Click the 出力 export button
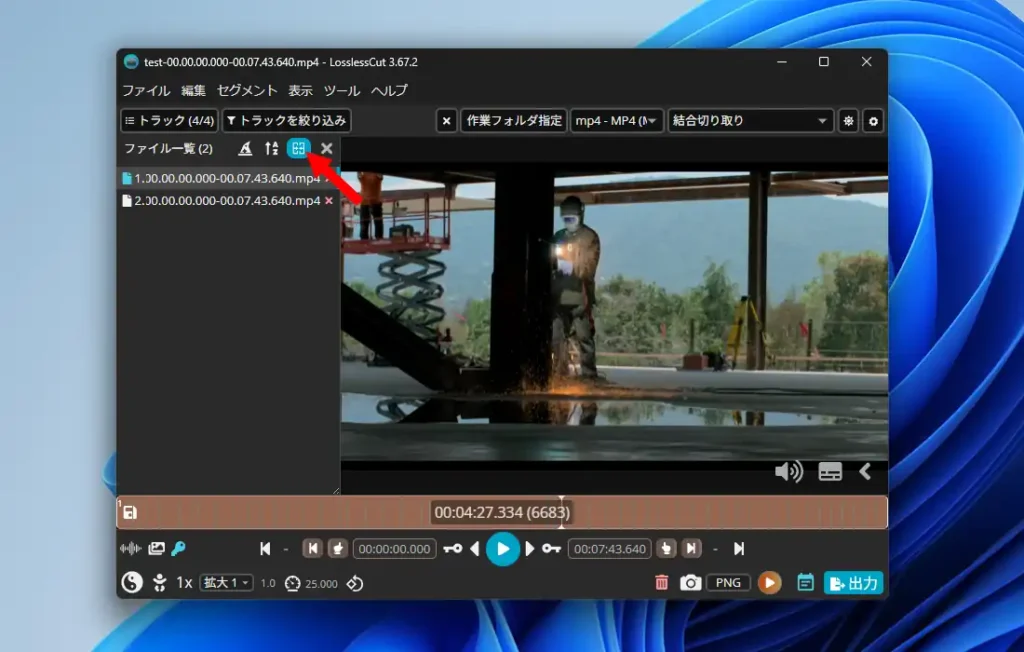Image resolution: width=1024 pixels, height=652 pixels. click(x=853, y=583)
